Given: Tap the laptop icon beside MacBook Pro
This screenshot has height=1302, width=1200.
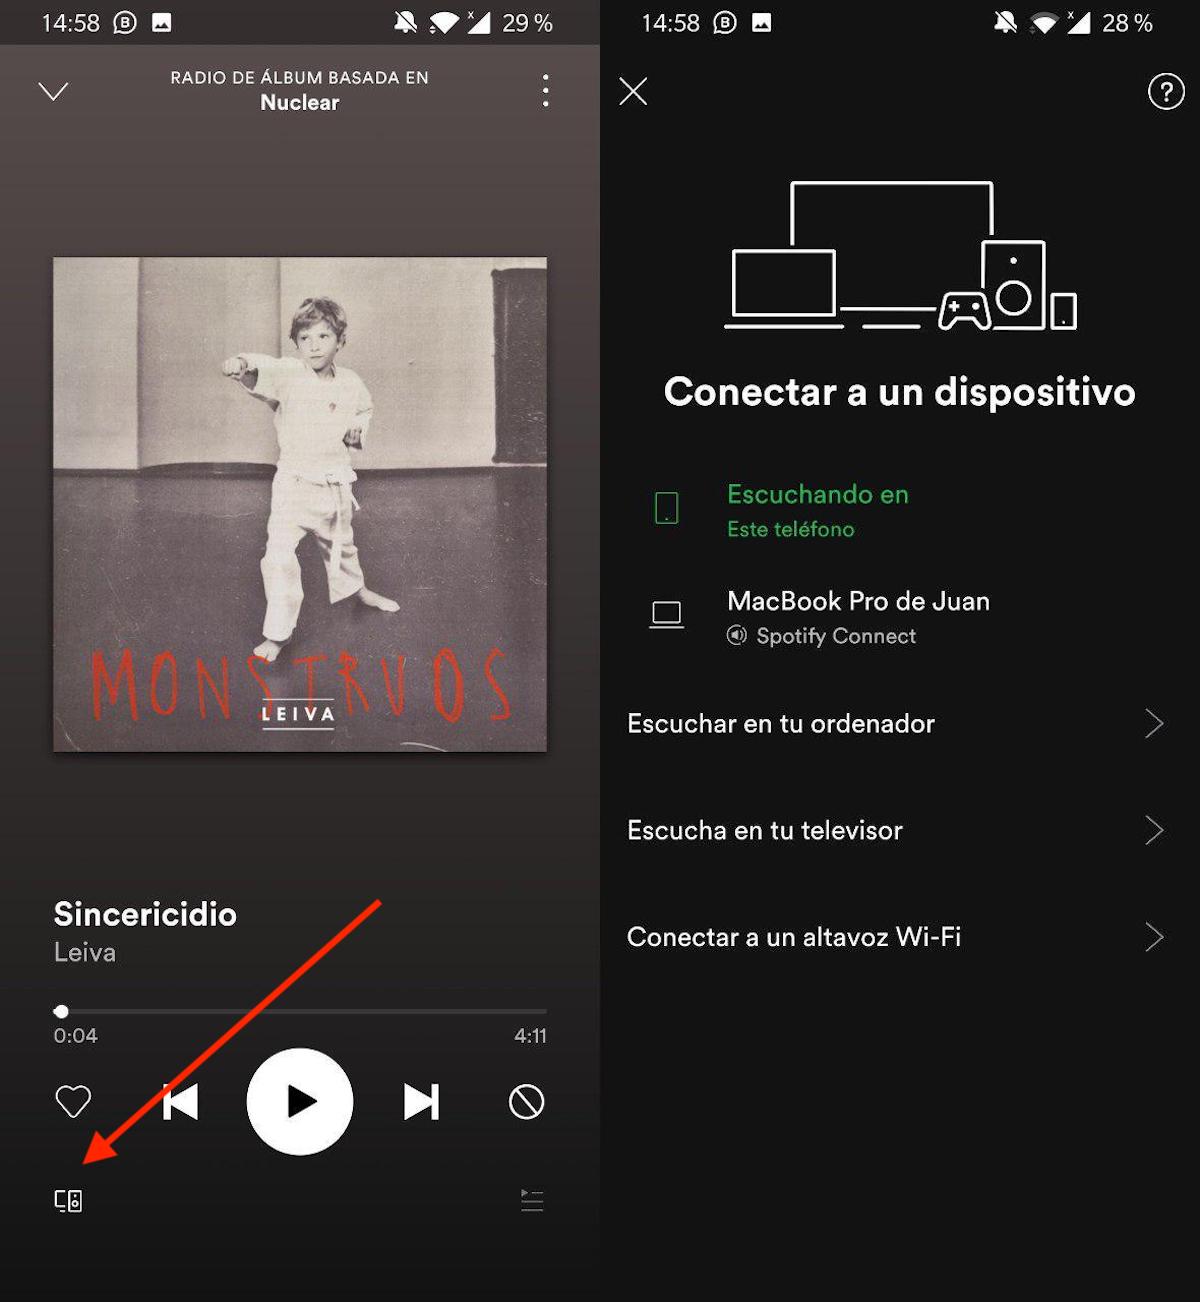Looking at the screenshot, I should (x=666, y=614).
